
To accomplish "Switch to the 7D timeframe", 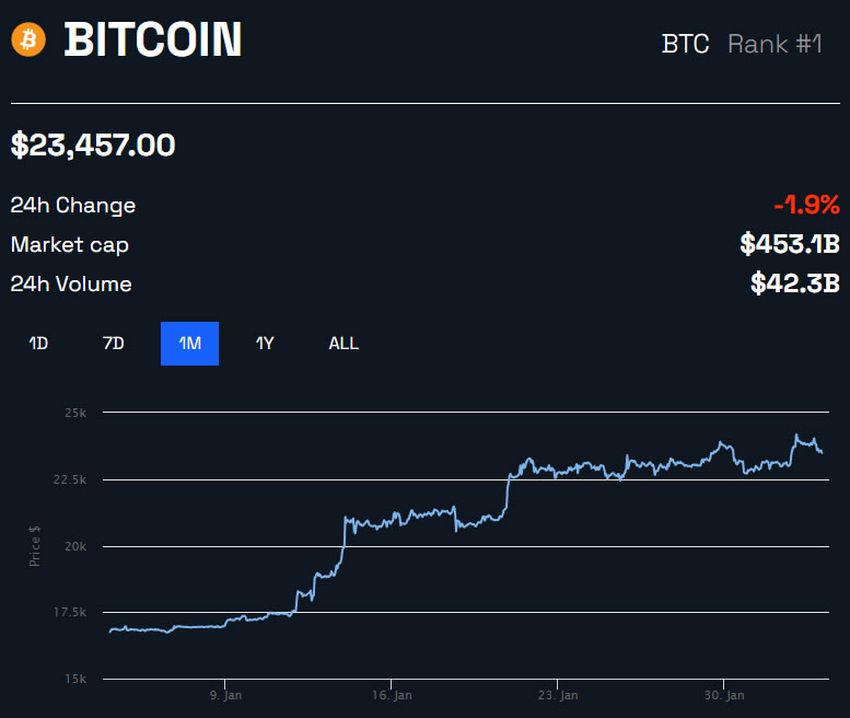I will 113,343.
